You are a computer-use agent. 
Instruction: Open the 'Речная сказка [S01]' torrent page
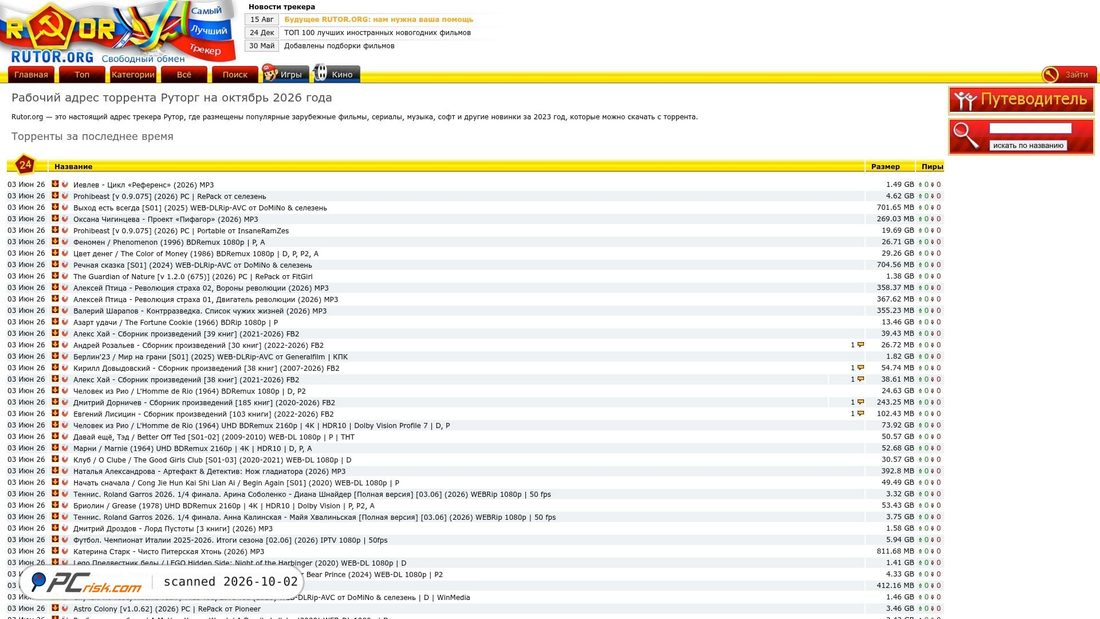192,265
